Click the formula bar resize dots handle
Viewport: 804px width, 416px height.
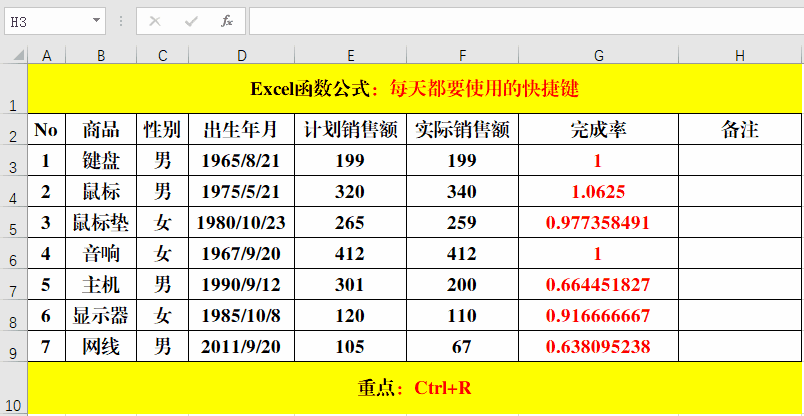[x=121, y=21]
